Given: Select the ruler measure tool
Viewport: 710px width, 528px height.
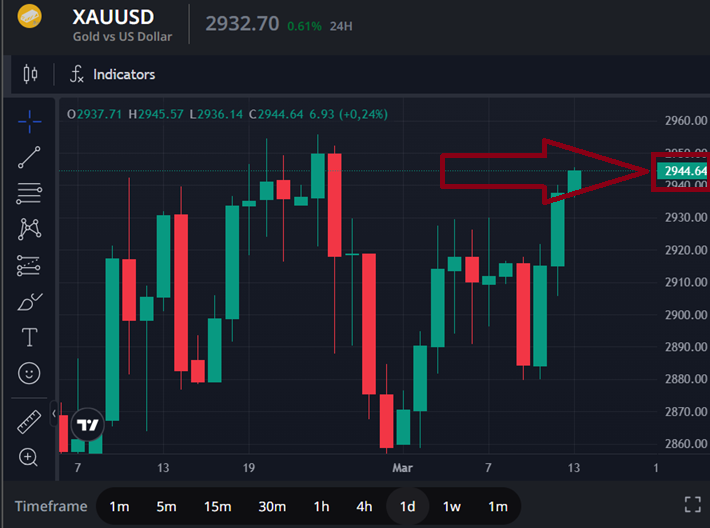Looking at the screenshot, I should pos(29,422).
